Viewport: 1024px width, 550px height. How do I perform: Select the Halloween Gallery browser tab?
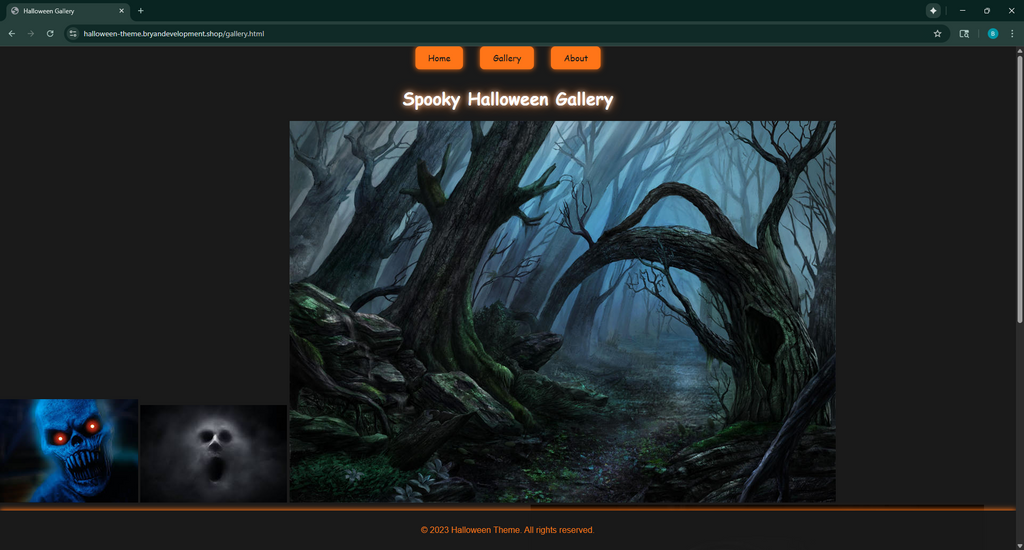tap(62, 11)
